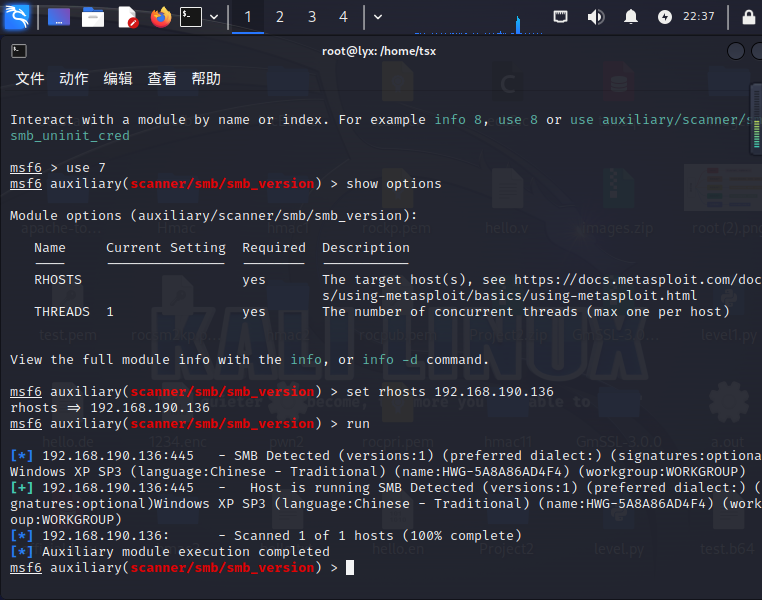Switch to workspace 1
Image resolution: width=762 pixels, height=600 pixels.
248,17
